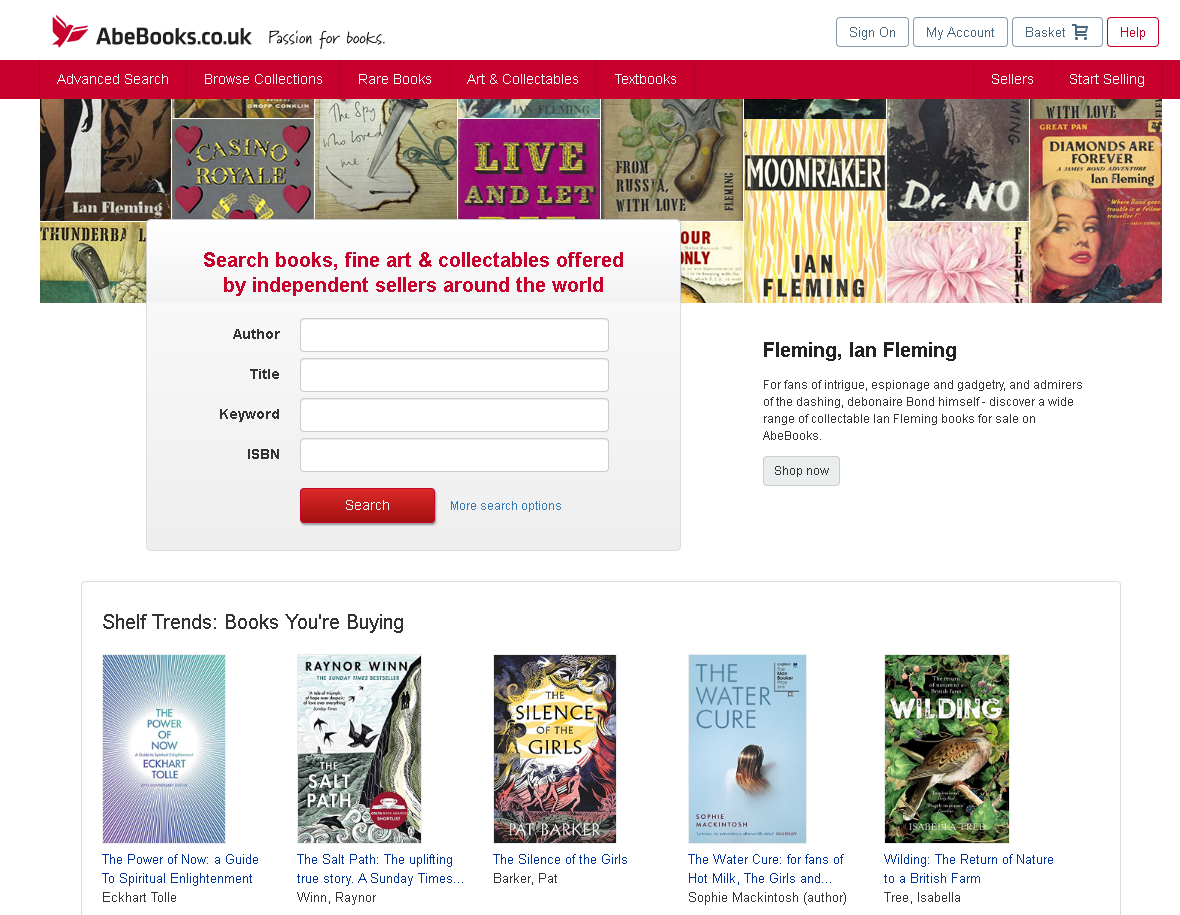Open More search options link

506,506
